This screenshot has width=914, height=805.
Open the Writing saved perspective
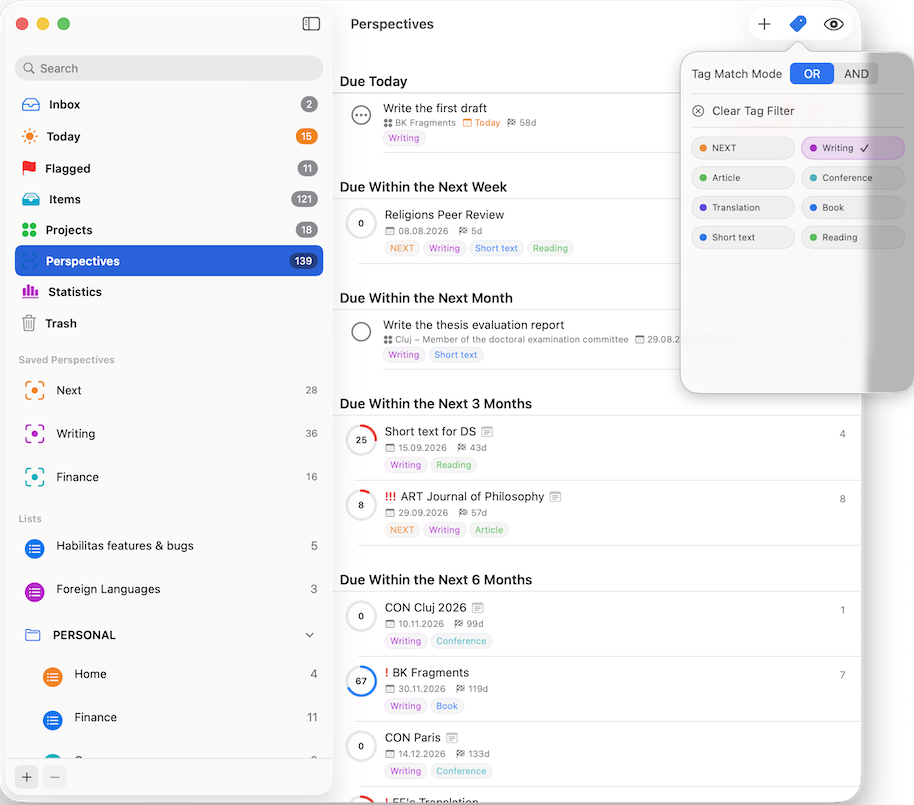169,434
